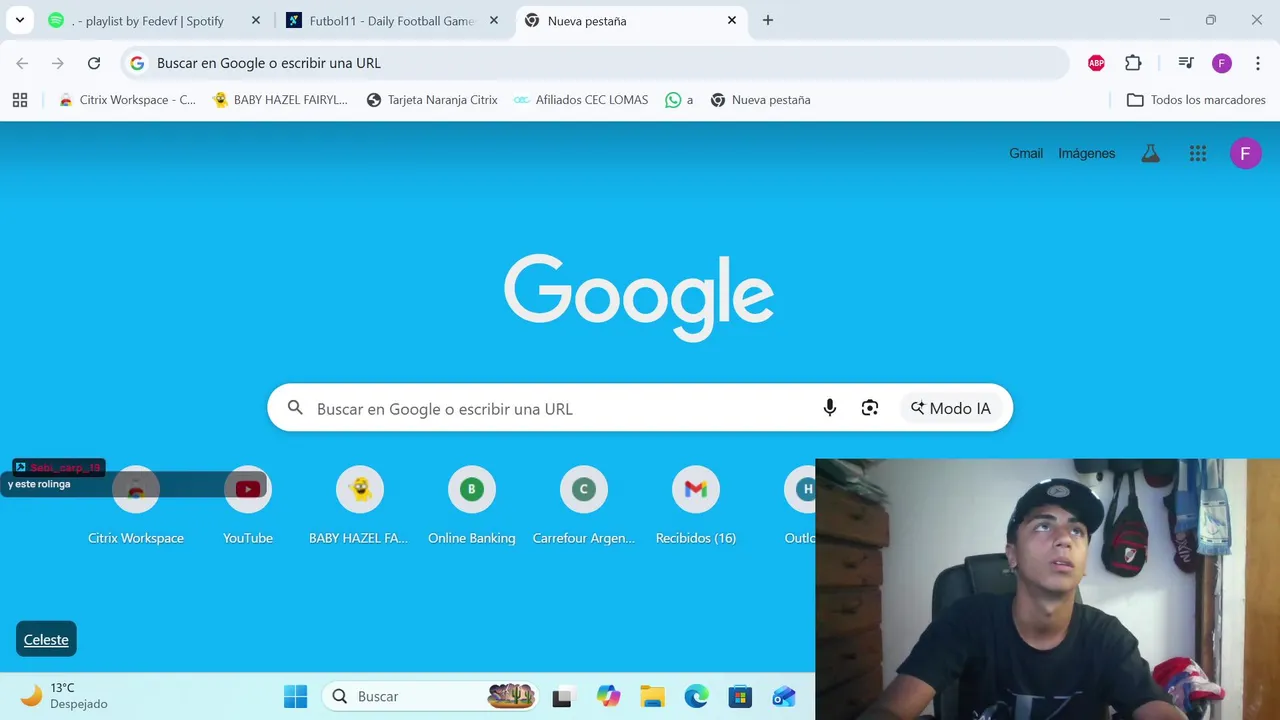Screen dimensions: 1280x720
Task: Open File Explorer from the taskbar
Action: (x=652, y=697)
